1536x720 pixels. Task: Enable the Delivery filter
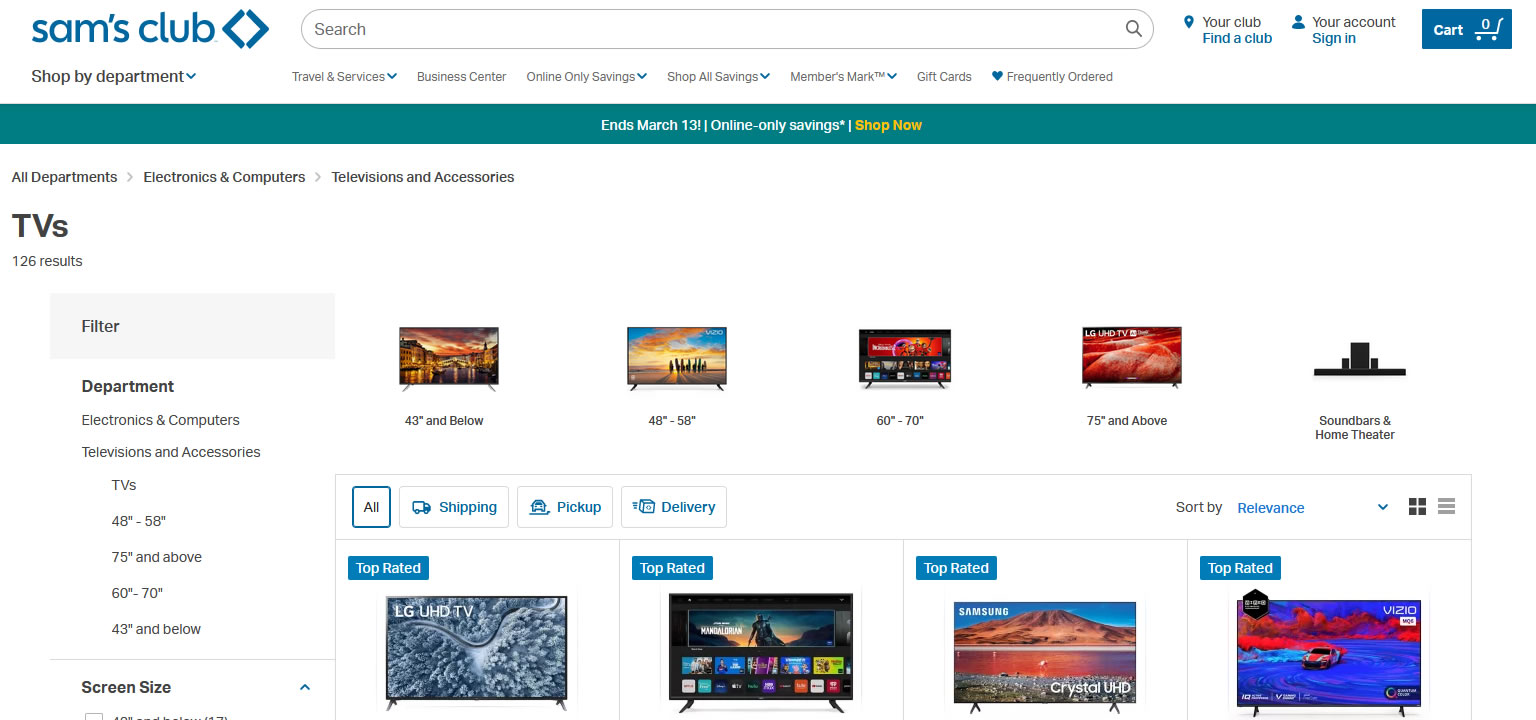(x=673, y=507)
